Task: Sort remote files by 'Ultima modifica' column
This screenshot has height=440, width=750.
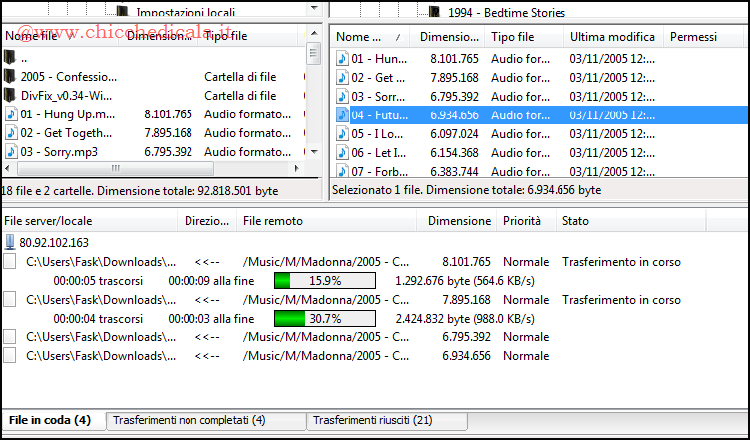Action: (x=611, y=37)
